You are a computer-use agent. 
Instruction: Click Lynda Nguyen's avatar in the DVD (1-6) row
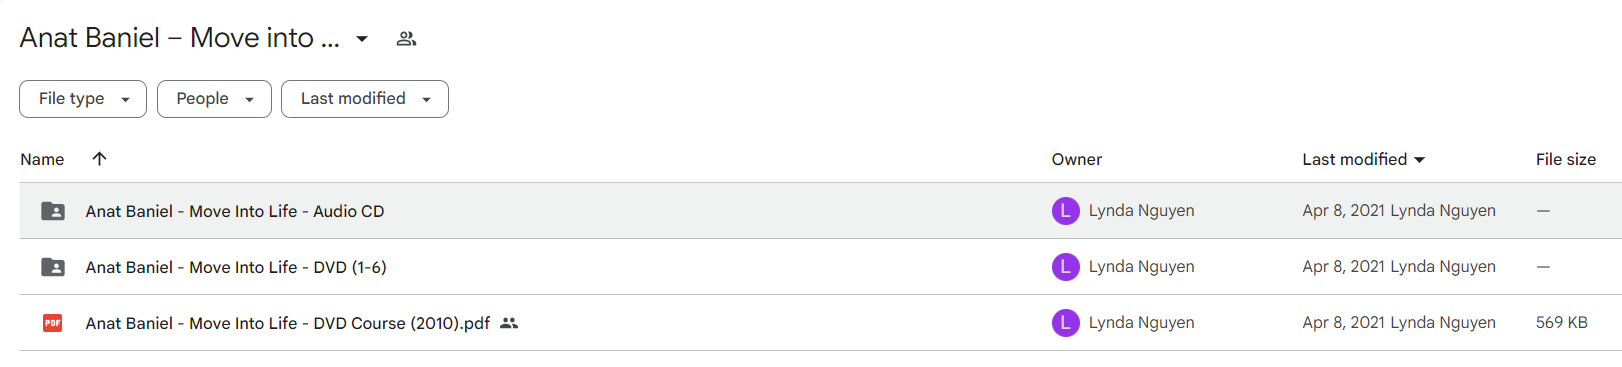pyautogui.click(x=1065, y=267)
